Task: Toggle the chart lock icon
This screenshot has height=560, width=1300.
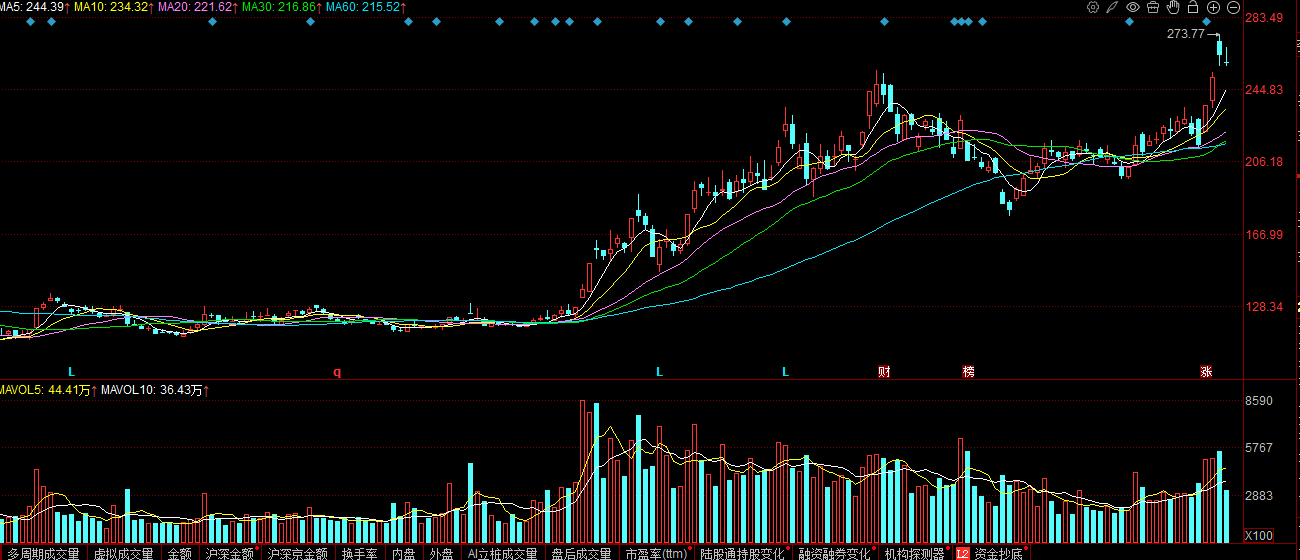Action: coord(1193,7)
